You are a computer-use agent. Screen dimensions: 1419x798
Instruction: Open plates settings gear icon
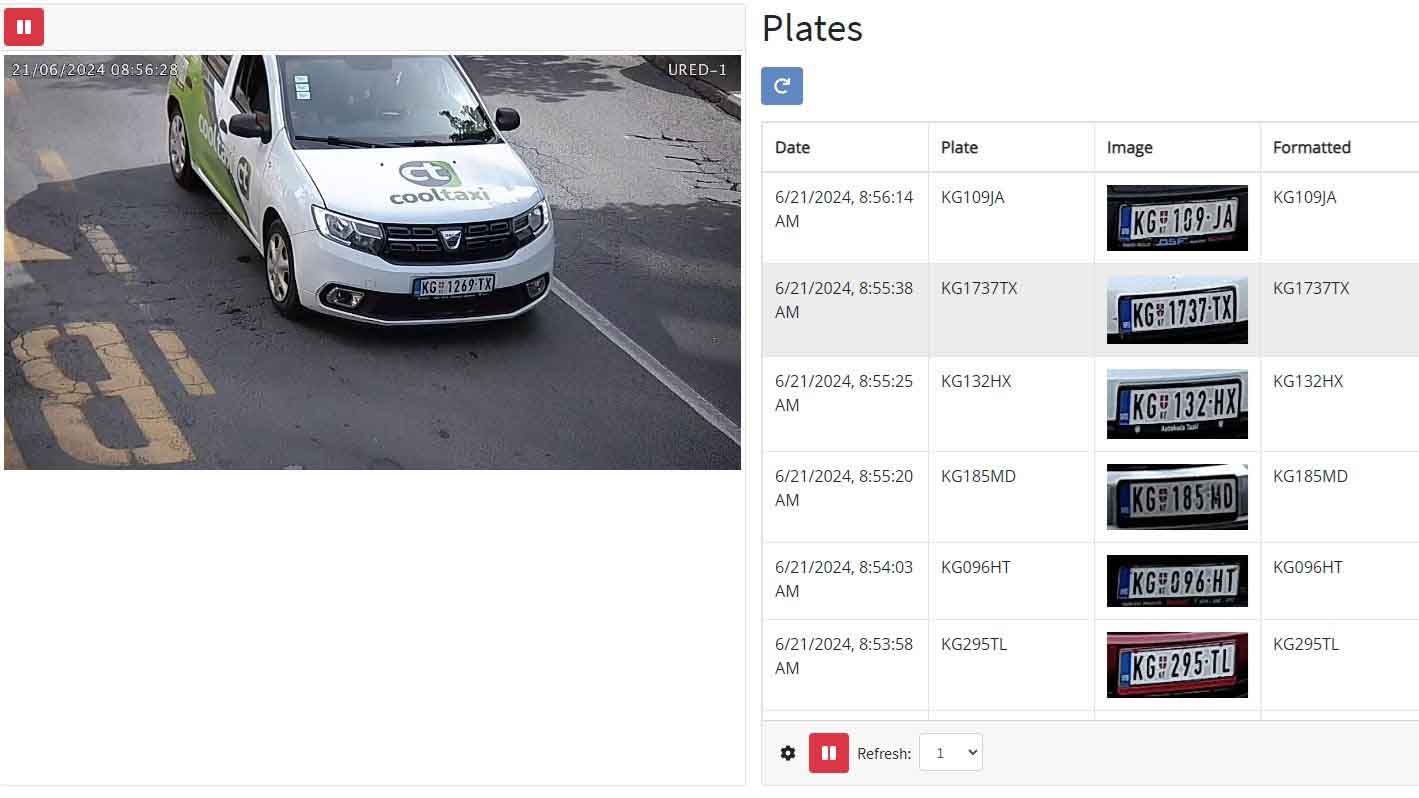(x=788, y=753)
